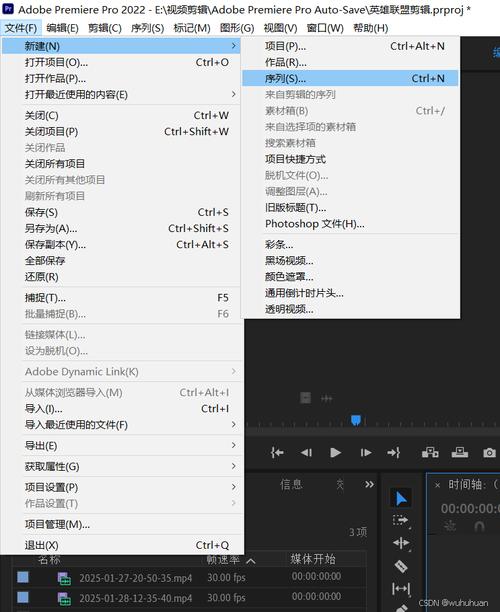Expand Adobe Dynamic Link(K) submenu
This screenshot has width=500, height=612.
pos(233,371)
